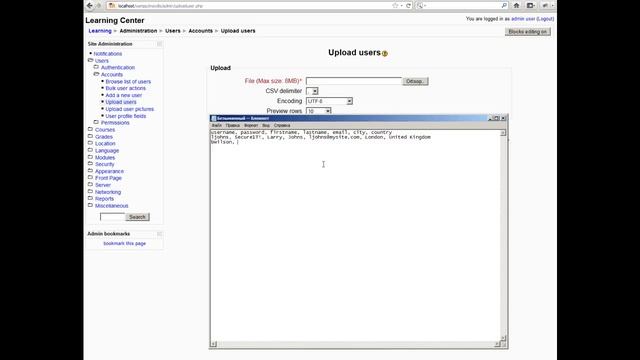Click the Authentication folder icon
Image resolution: width=640 pixels, height=360 pixels.
[x=96, y=67]
